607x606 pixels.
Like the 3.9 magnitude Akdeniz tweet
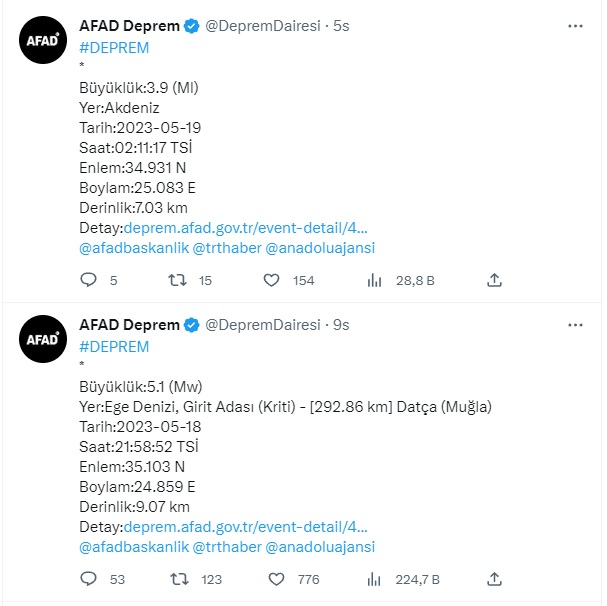coord(271,281)
